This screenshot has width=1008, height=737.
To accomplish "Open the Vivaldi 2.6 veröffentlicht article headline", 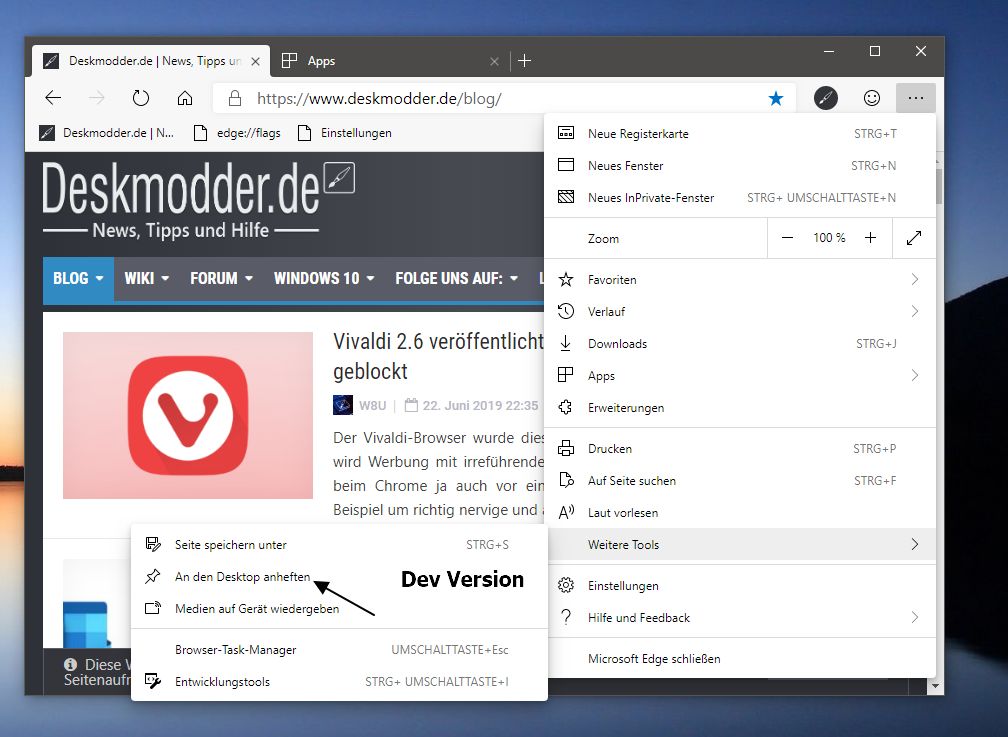I will (x=438, y=356).
